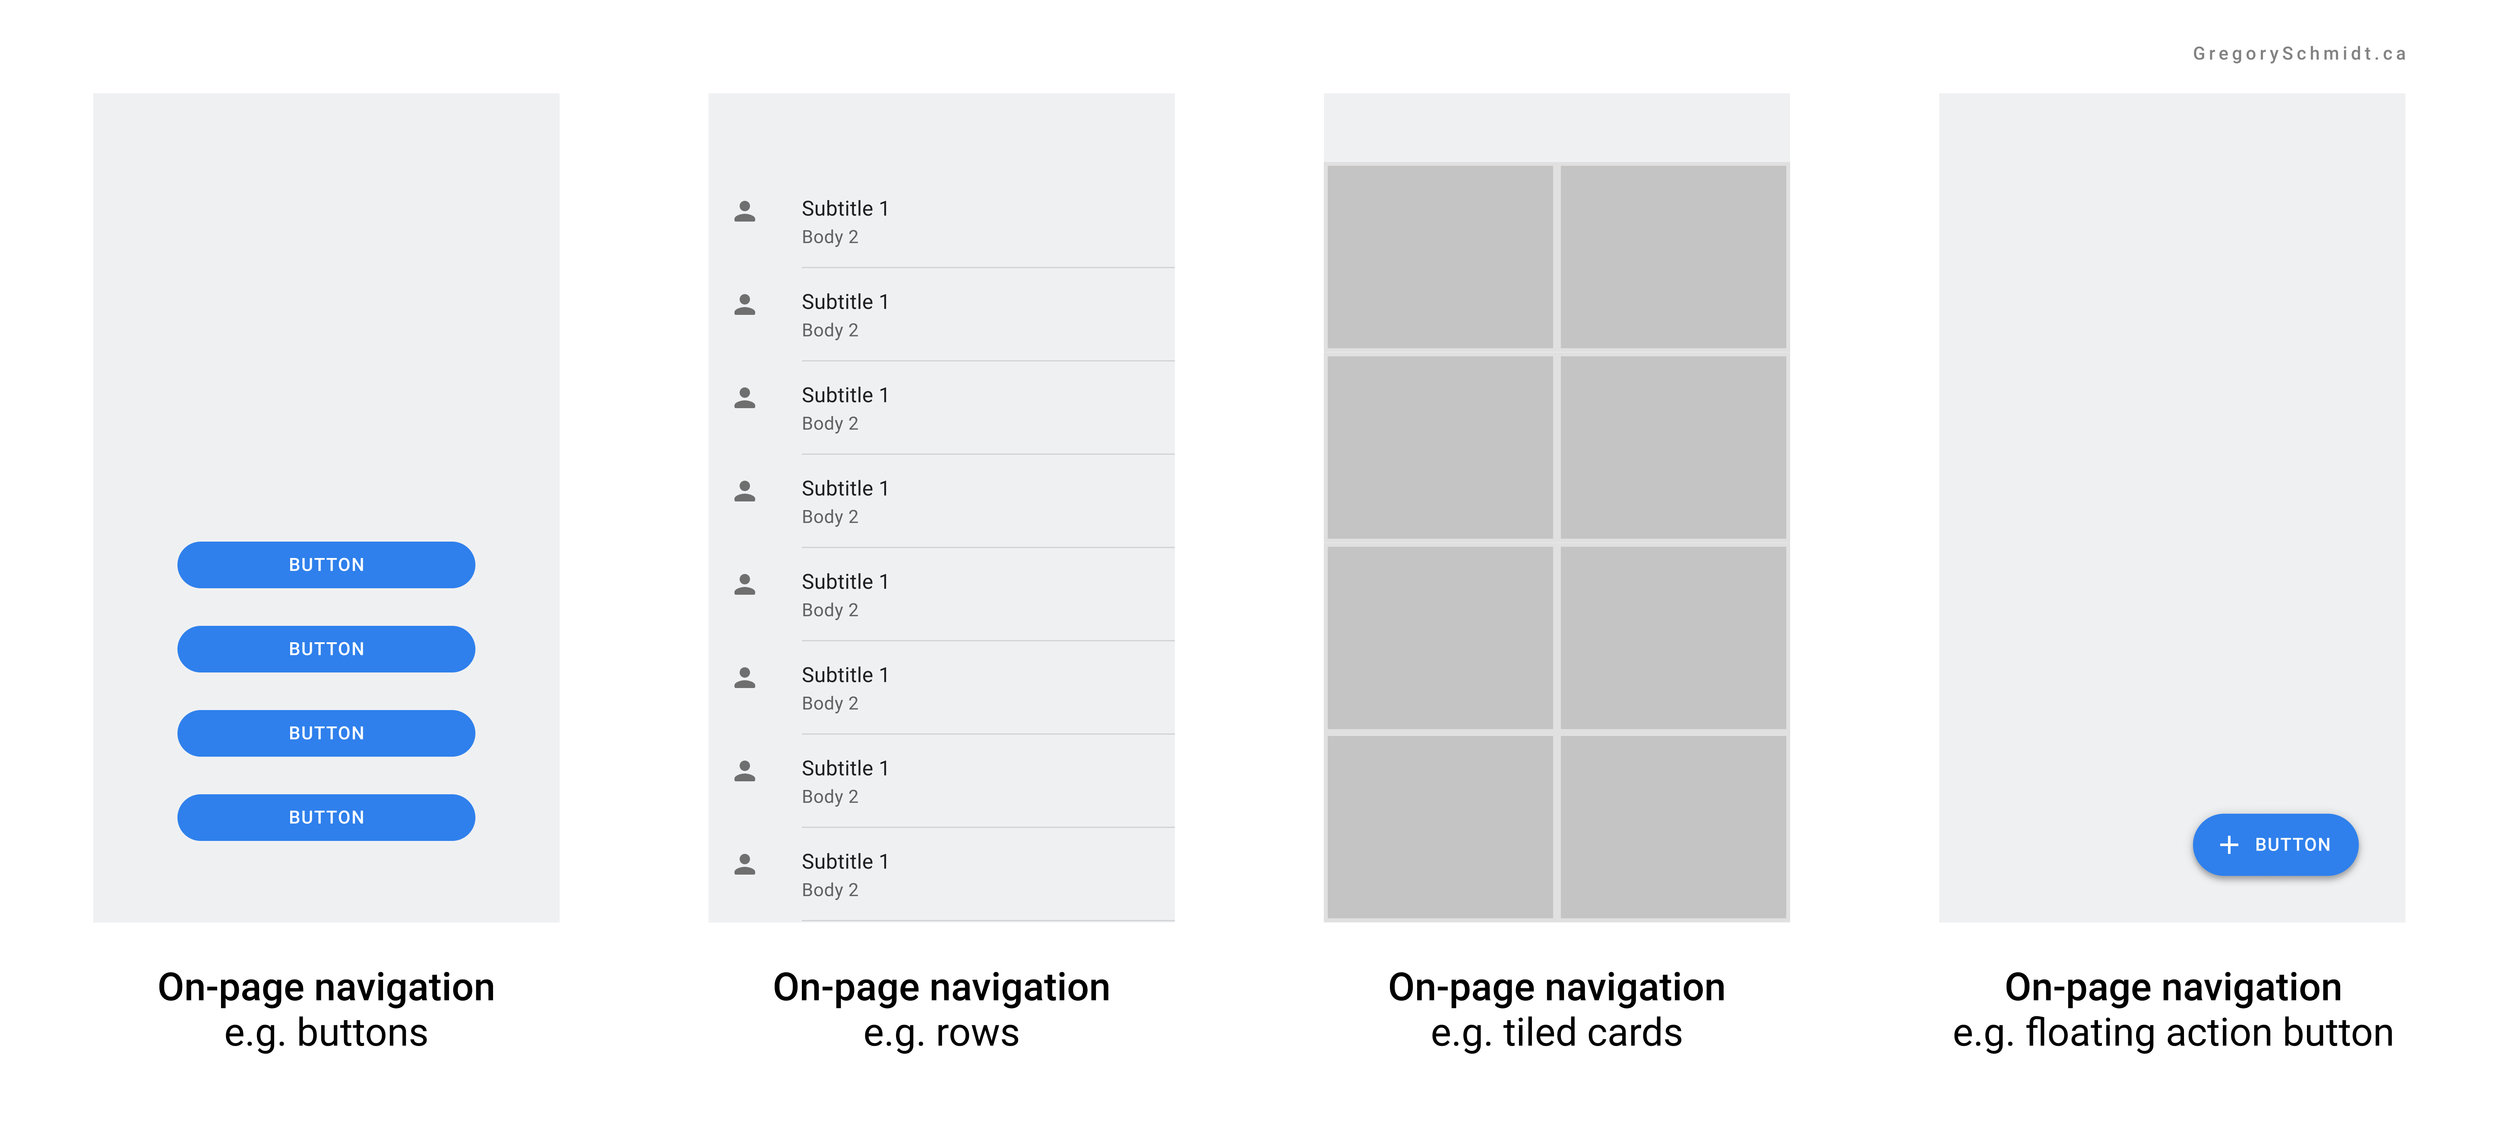2500x1148 pixels.
Task: Click the person icon in the seventh row
Action: (x=745, y=771)
